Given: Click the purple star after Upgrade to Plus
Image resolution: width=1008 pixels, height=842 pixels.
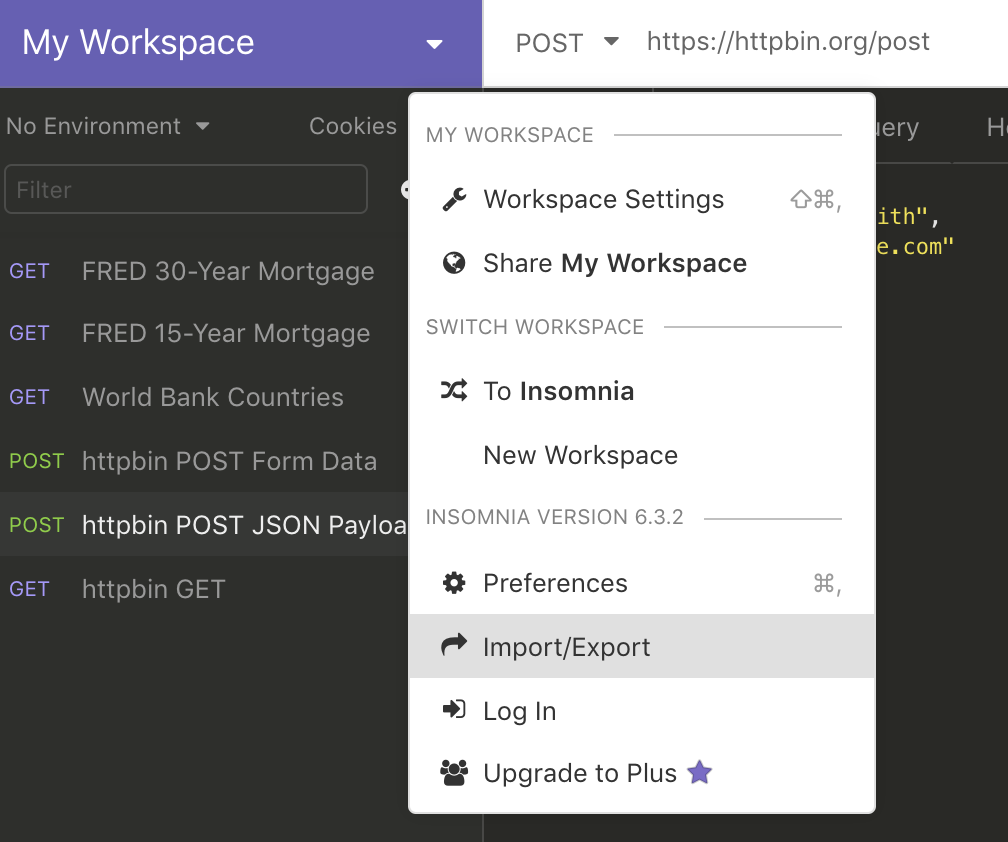Looking at the screenshot, I should [699, 772].
